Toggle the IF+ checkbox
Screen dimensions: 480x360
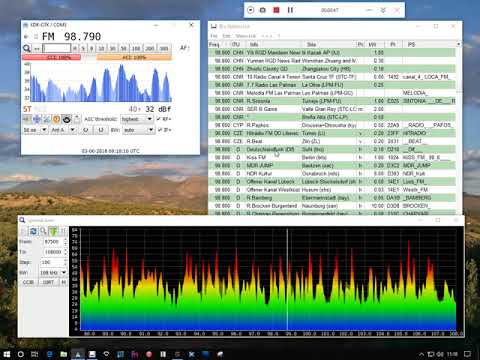(x=164, y=130)
